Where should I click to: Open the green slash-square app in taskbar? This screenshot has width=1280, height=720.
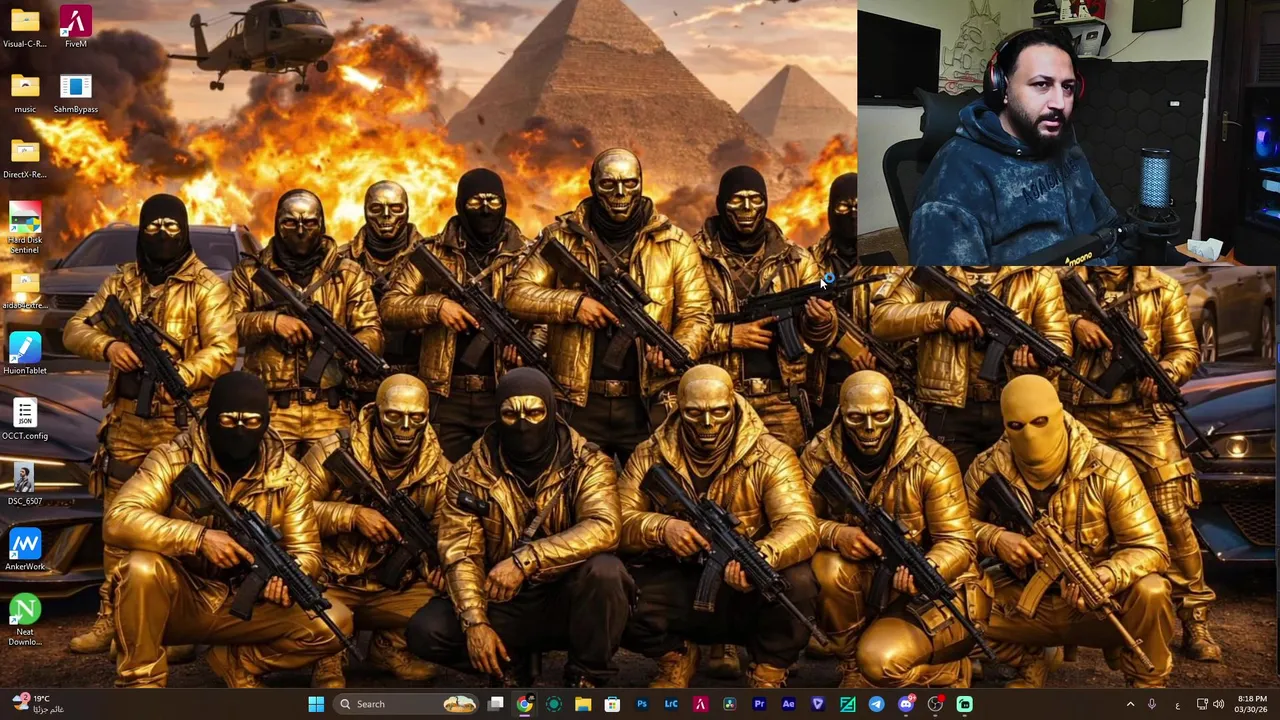847,704
